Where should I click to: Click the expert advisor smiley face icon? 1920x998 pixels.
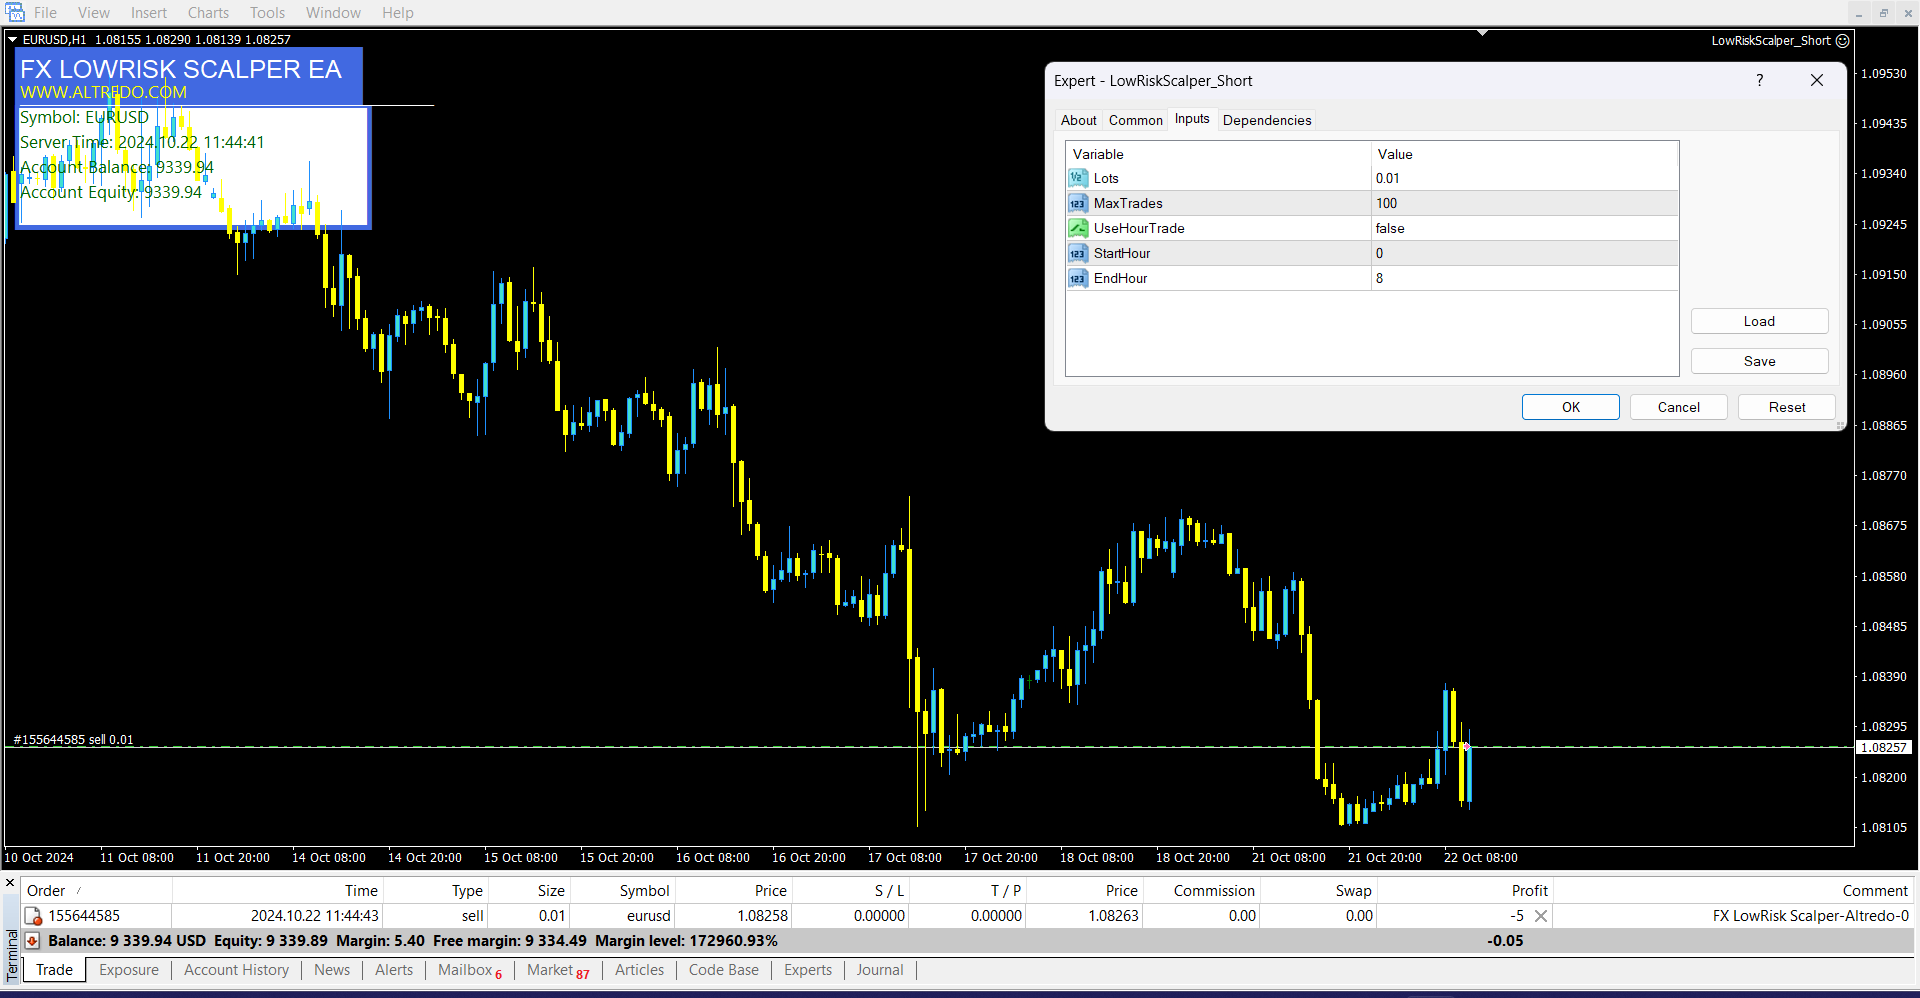pyautogui.click(x=1843, y=41)
